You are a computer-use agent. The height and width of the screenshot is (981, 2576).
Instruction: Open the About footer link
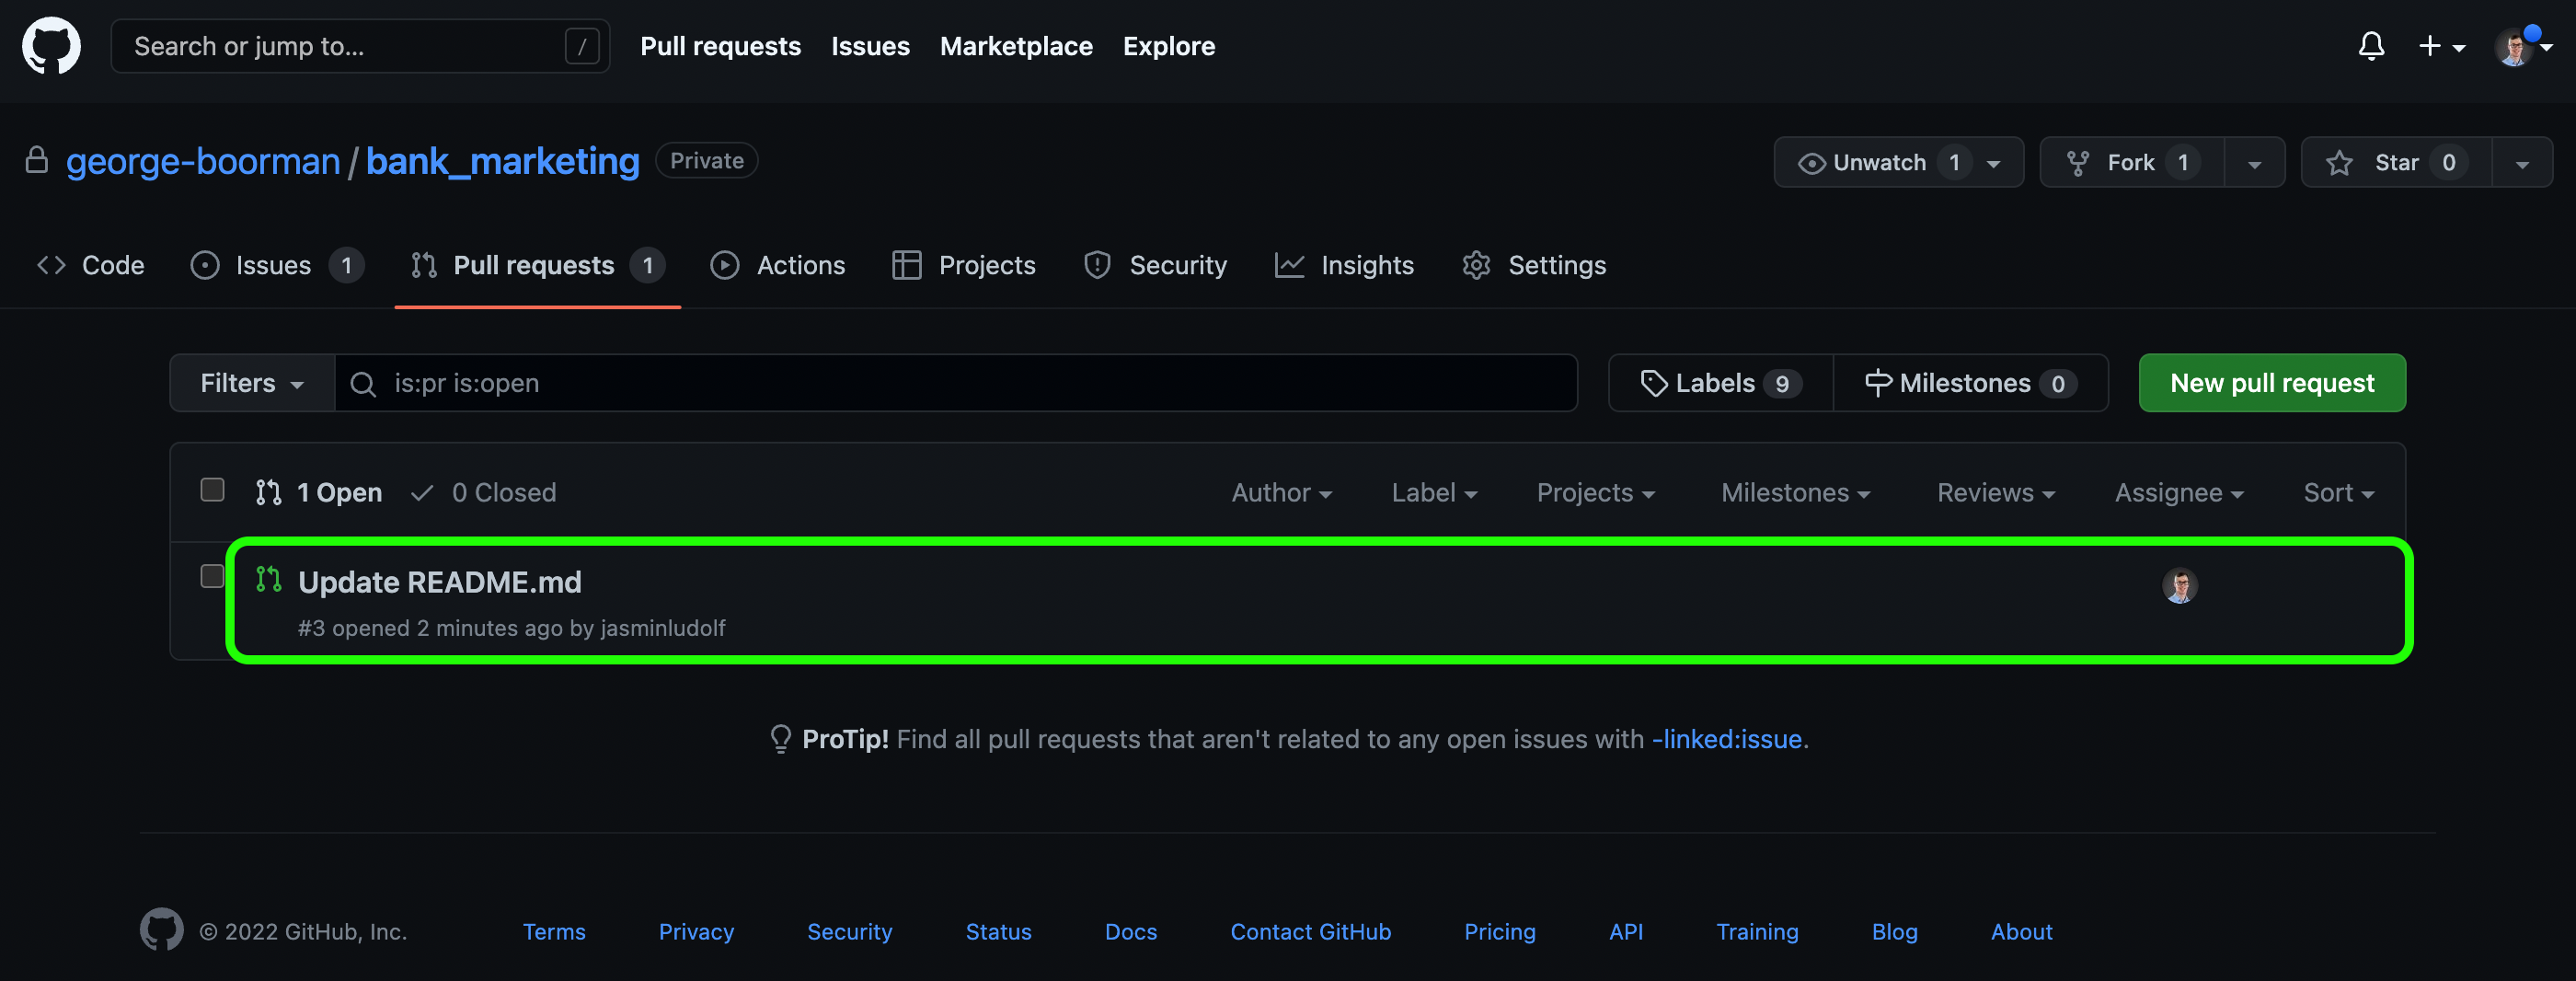click(x=2021, y=931)
